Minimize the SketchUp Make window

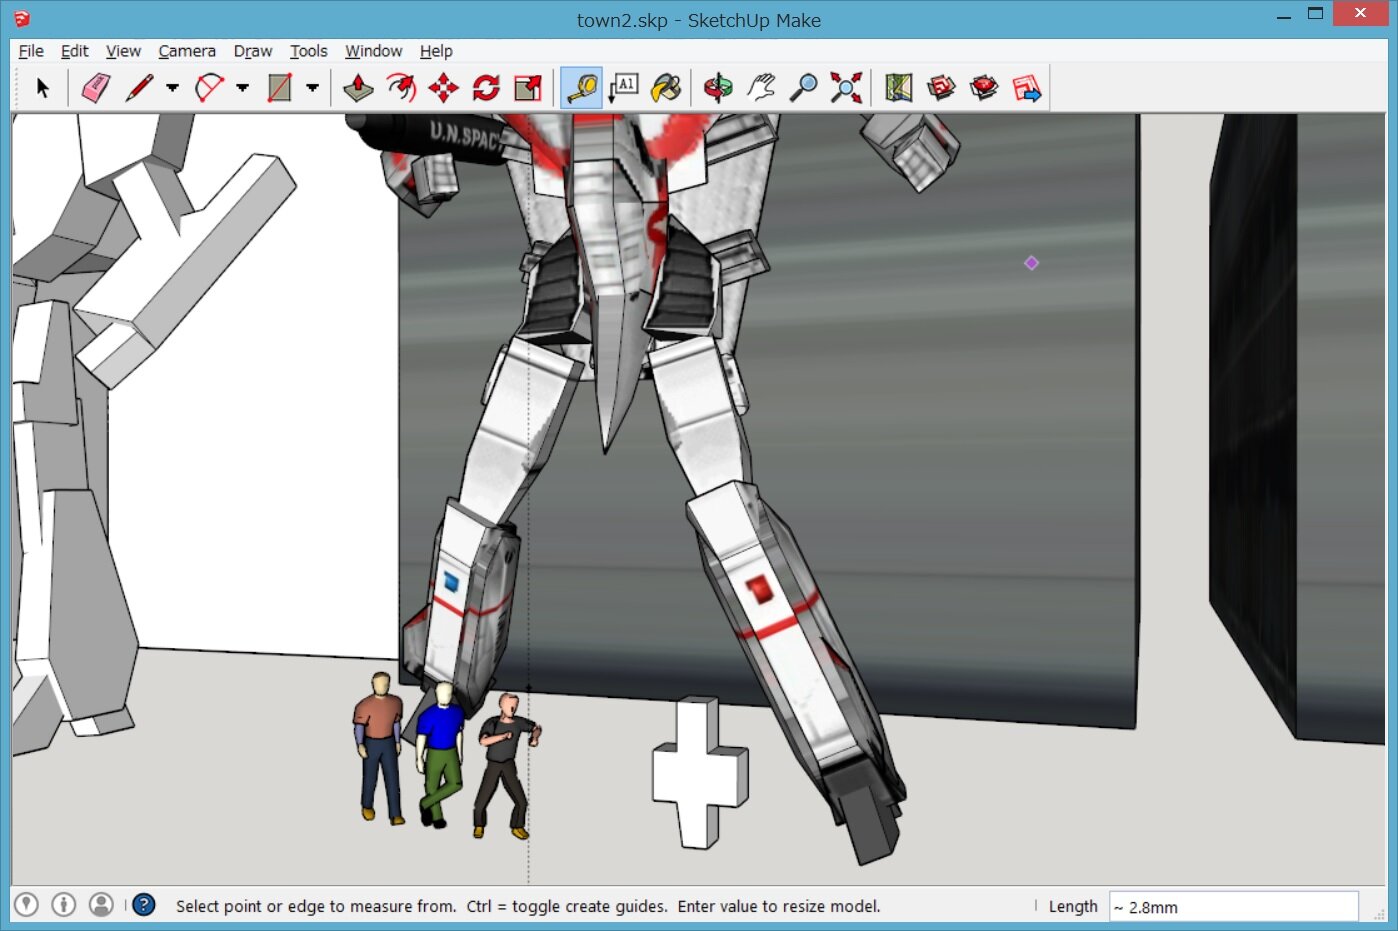tap(1283, 16)
